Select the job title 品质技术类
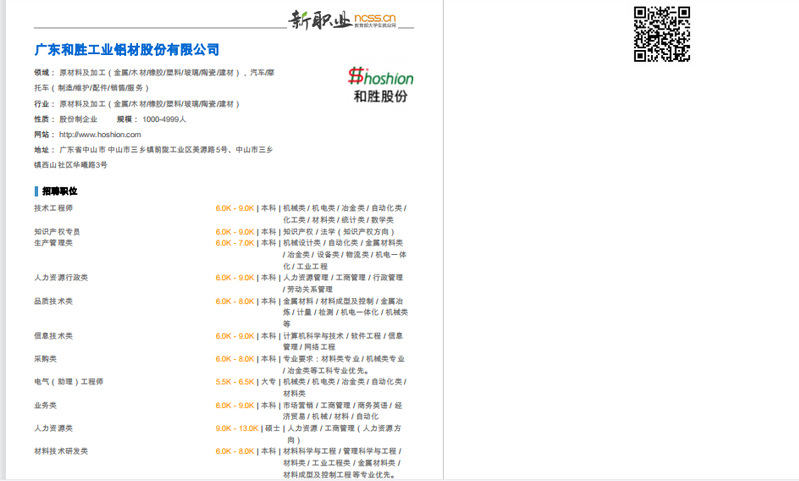Screen dimensions: 799x481 (x=54, y=301)
